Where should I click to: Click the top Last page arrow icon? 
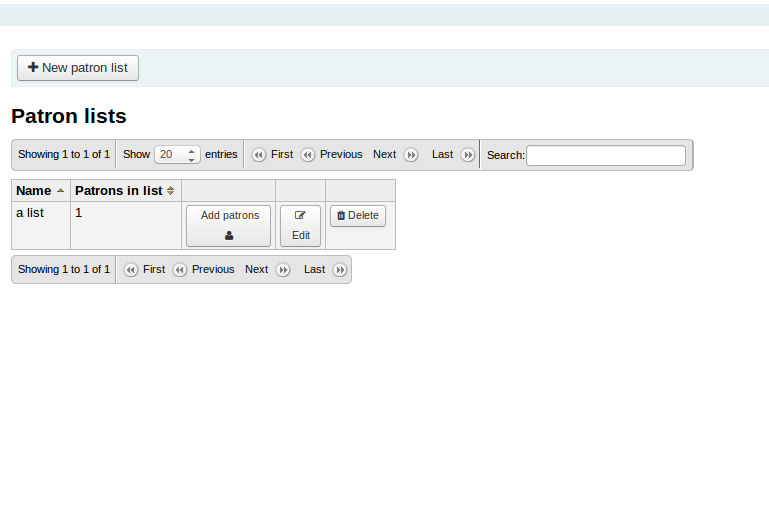click(x=467, y=155)
